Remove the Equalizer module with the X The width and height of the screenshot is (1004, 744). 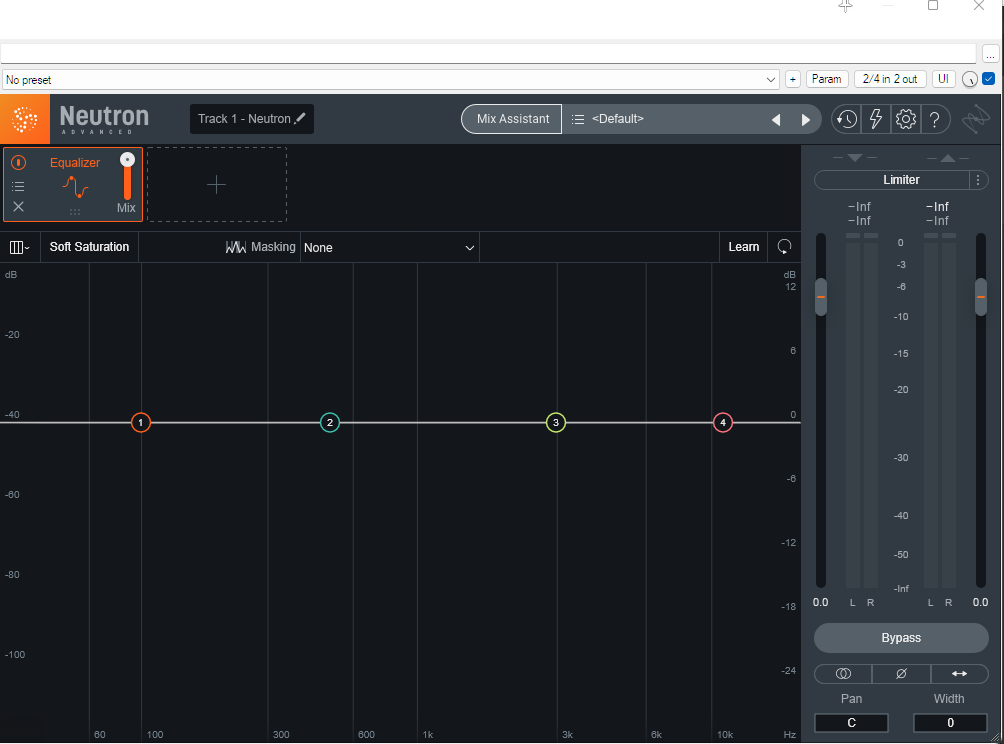19,206
